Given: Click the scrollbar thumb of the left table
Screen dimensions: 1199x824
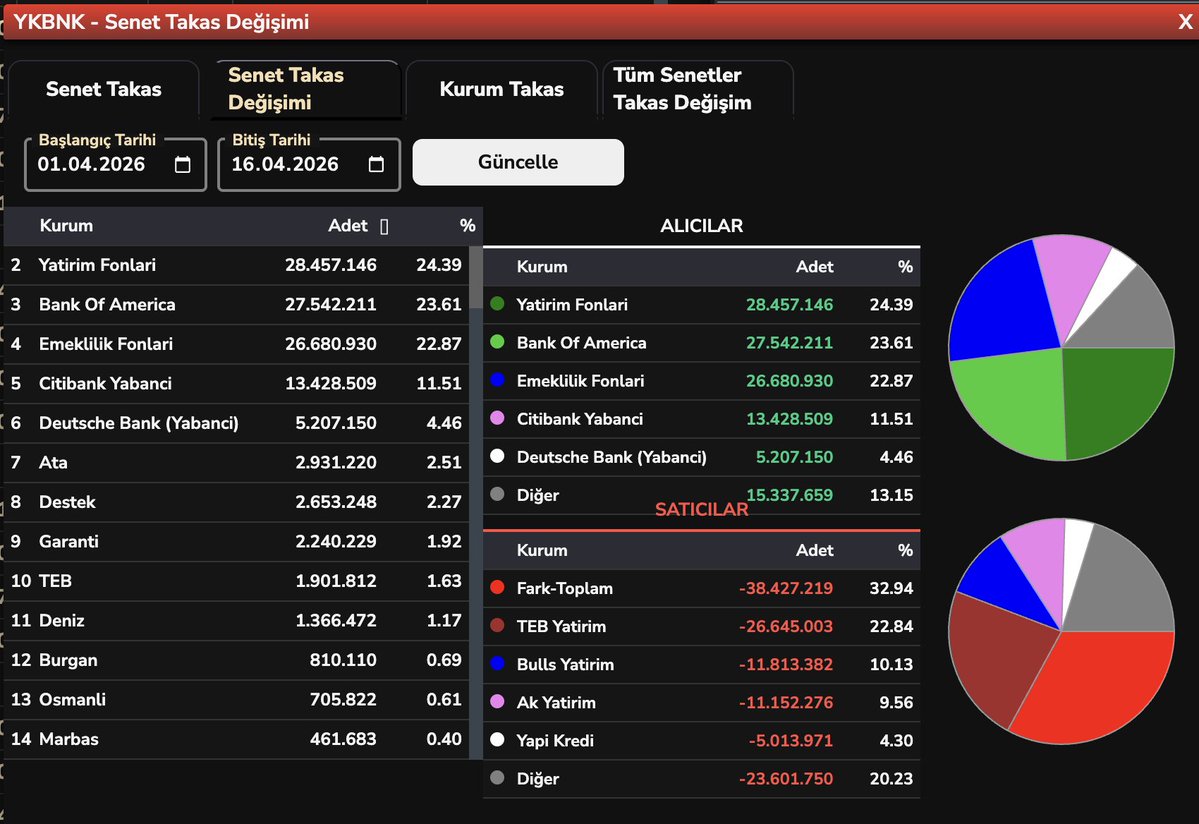Looking at the screenshot, I should [476, 277].
